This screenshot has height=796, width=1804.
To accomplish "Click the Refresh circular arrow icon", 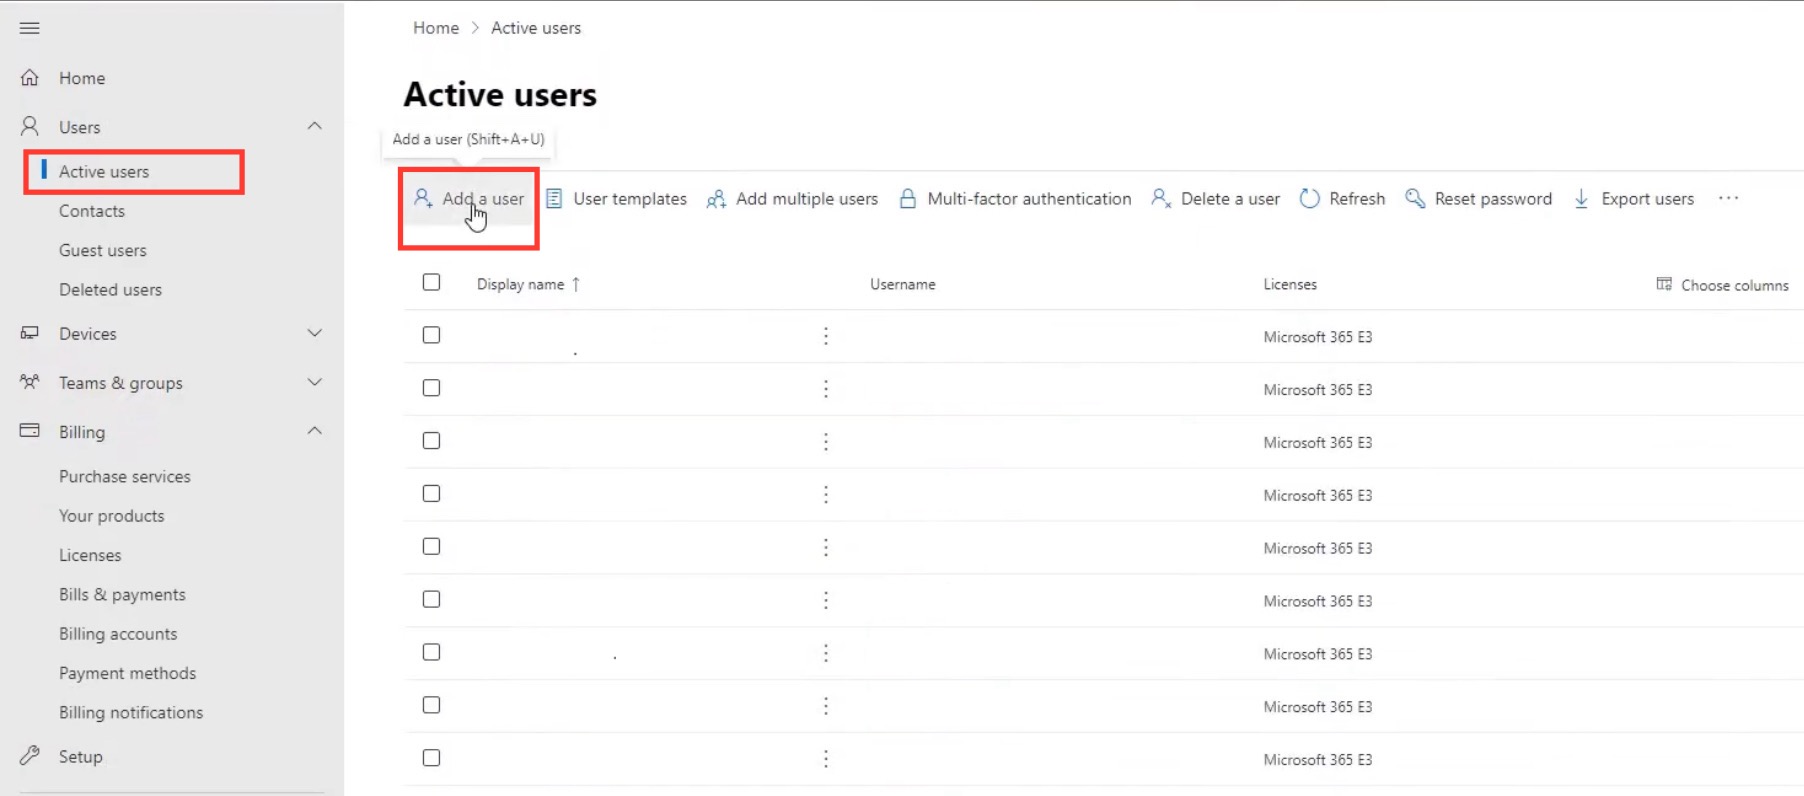I will click(x=1310, y=198).
